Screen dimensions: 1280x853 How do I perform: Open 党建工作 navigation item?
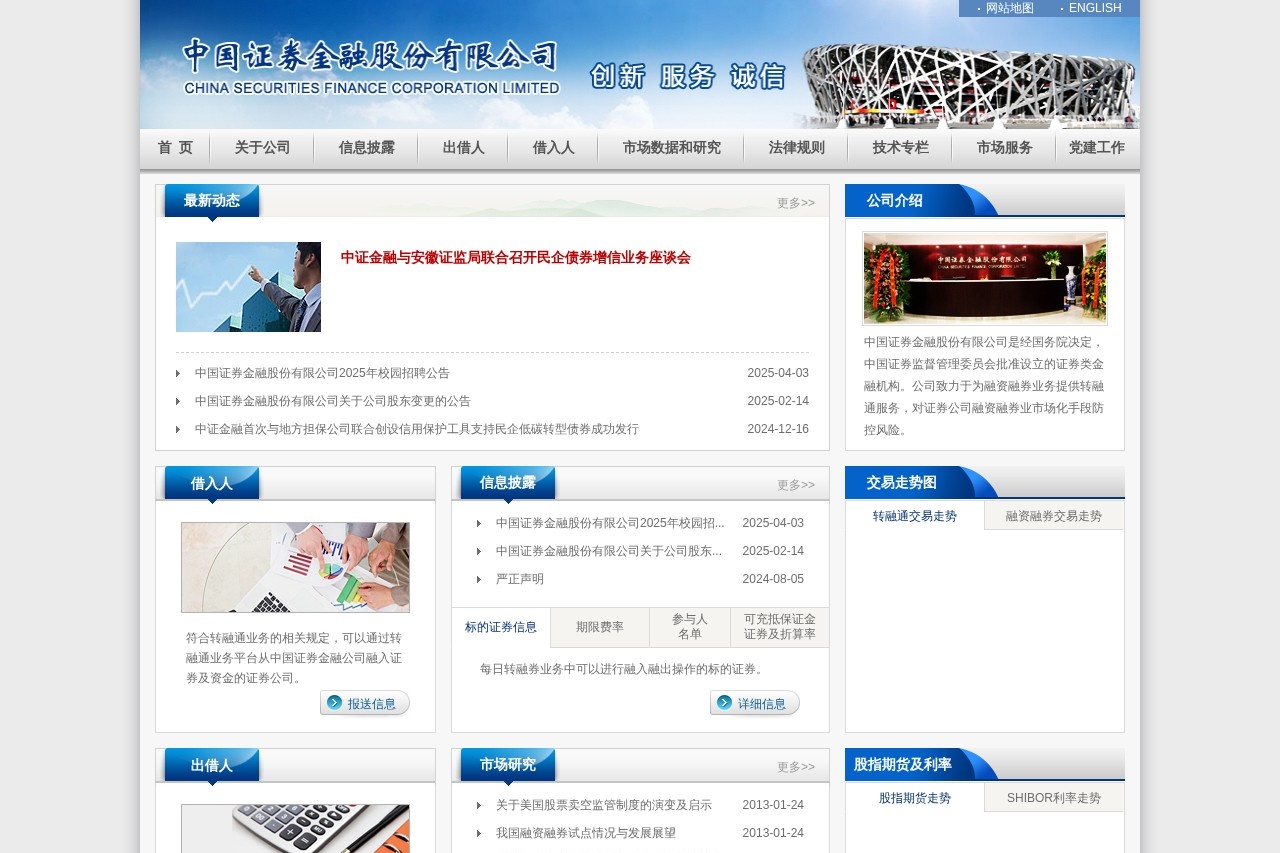[1097, 148]
